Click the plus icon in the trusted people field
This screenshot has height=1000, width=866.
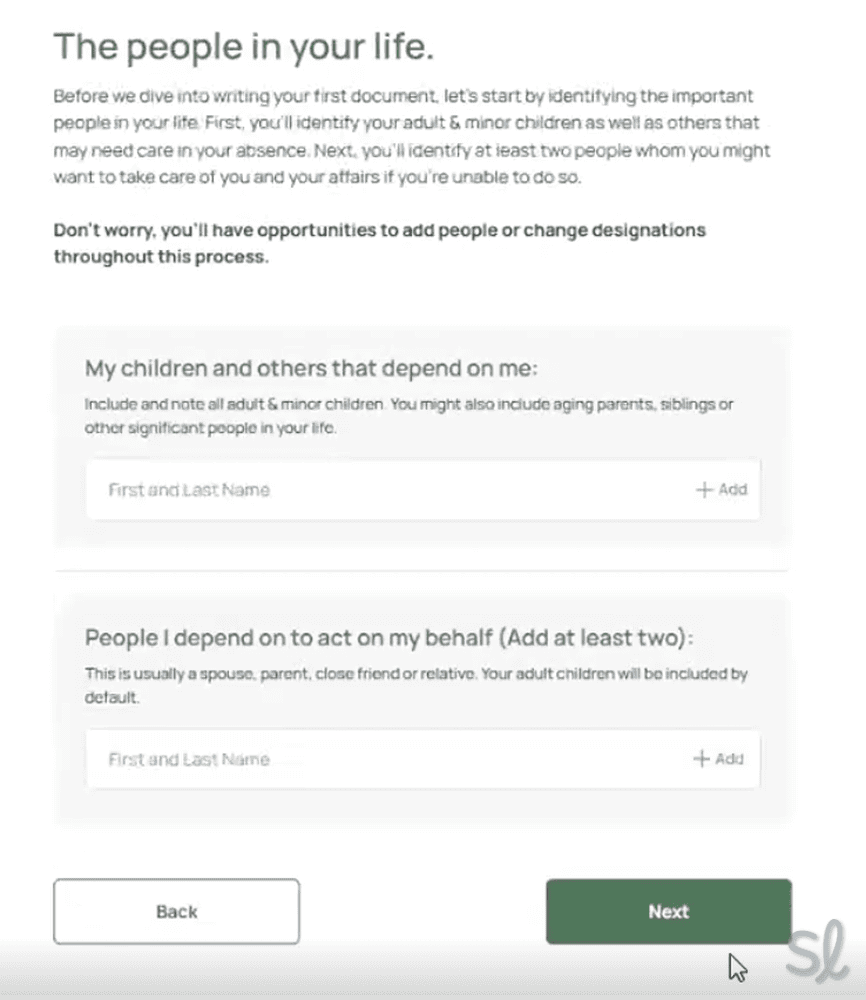pyautogui.click(x=702, y=759)
